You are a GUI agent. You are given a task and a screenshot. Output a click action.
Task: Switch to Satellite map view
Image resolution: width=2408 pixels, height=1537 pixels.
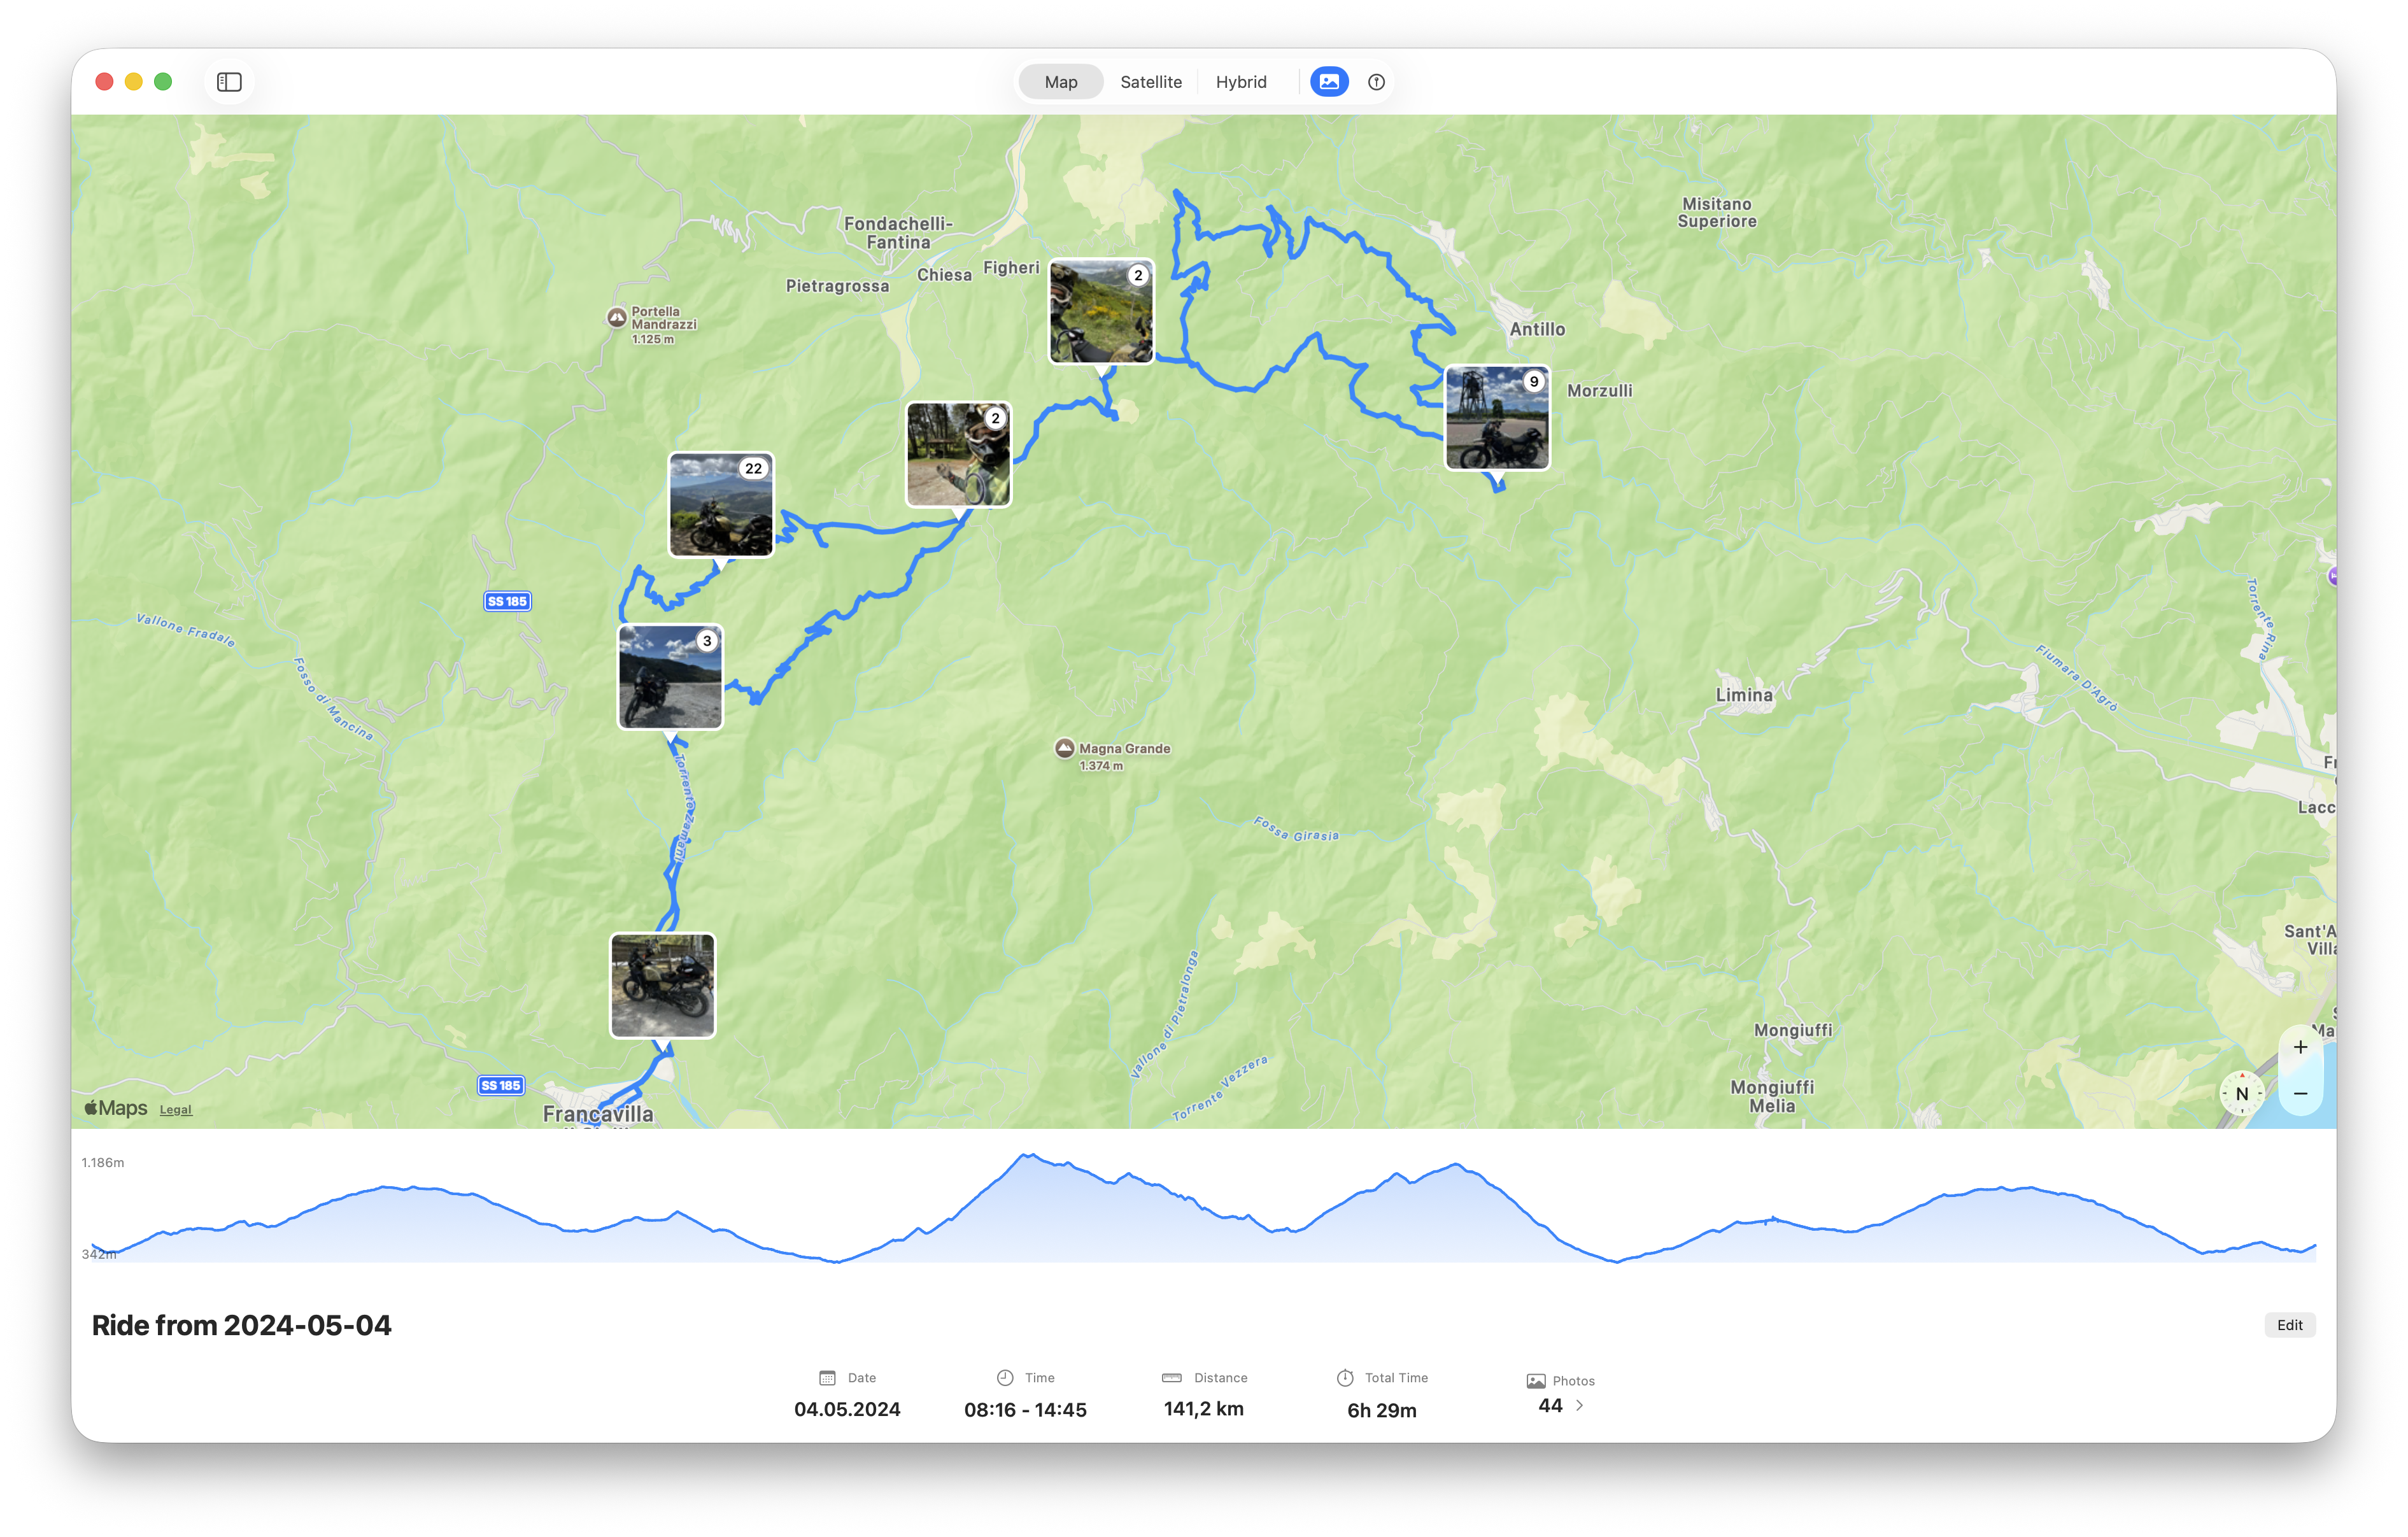(1151, 82)
